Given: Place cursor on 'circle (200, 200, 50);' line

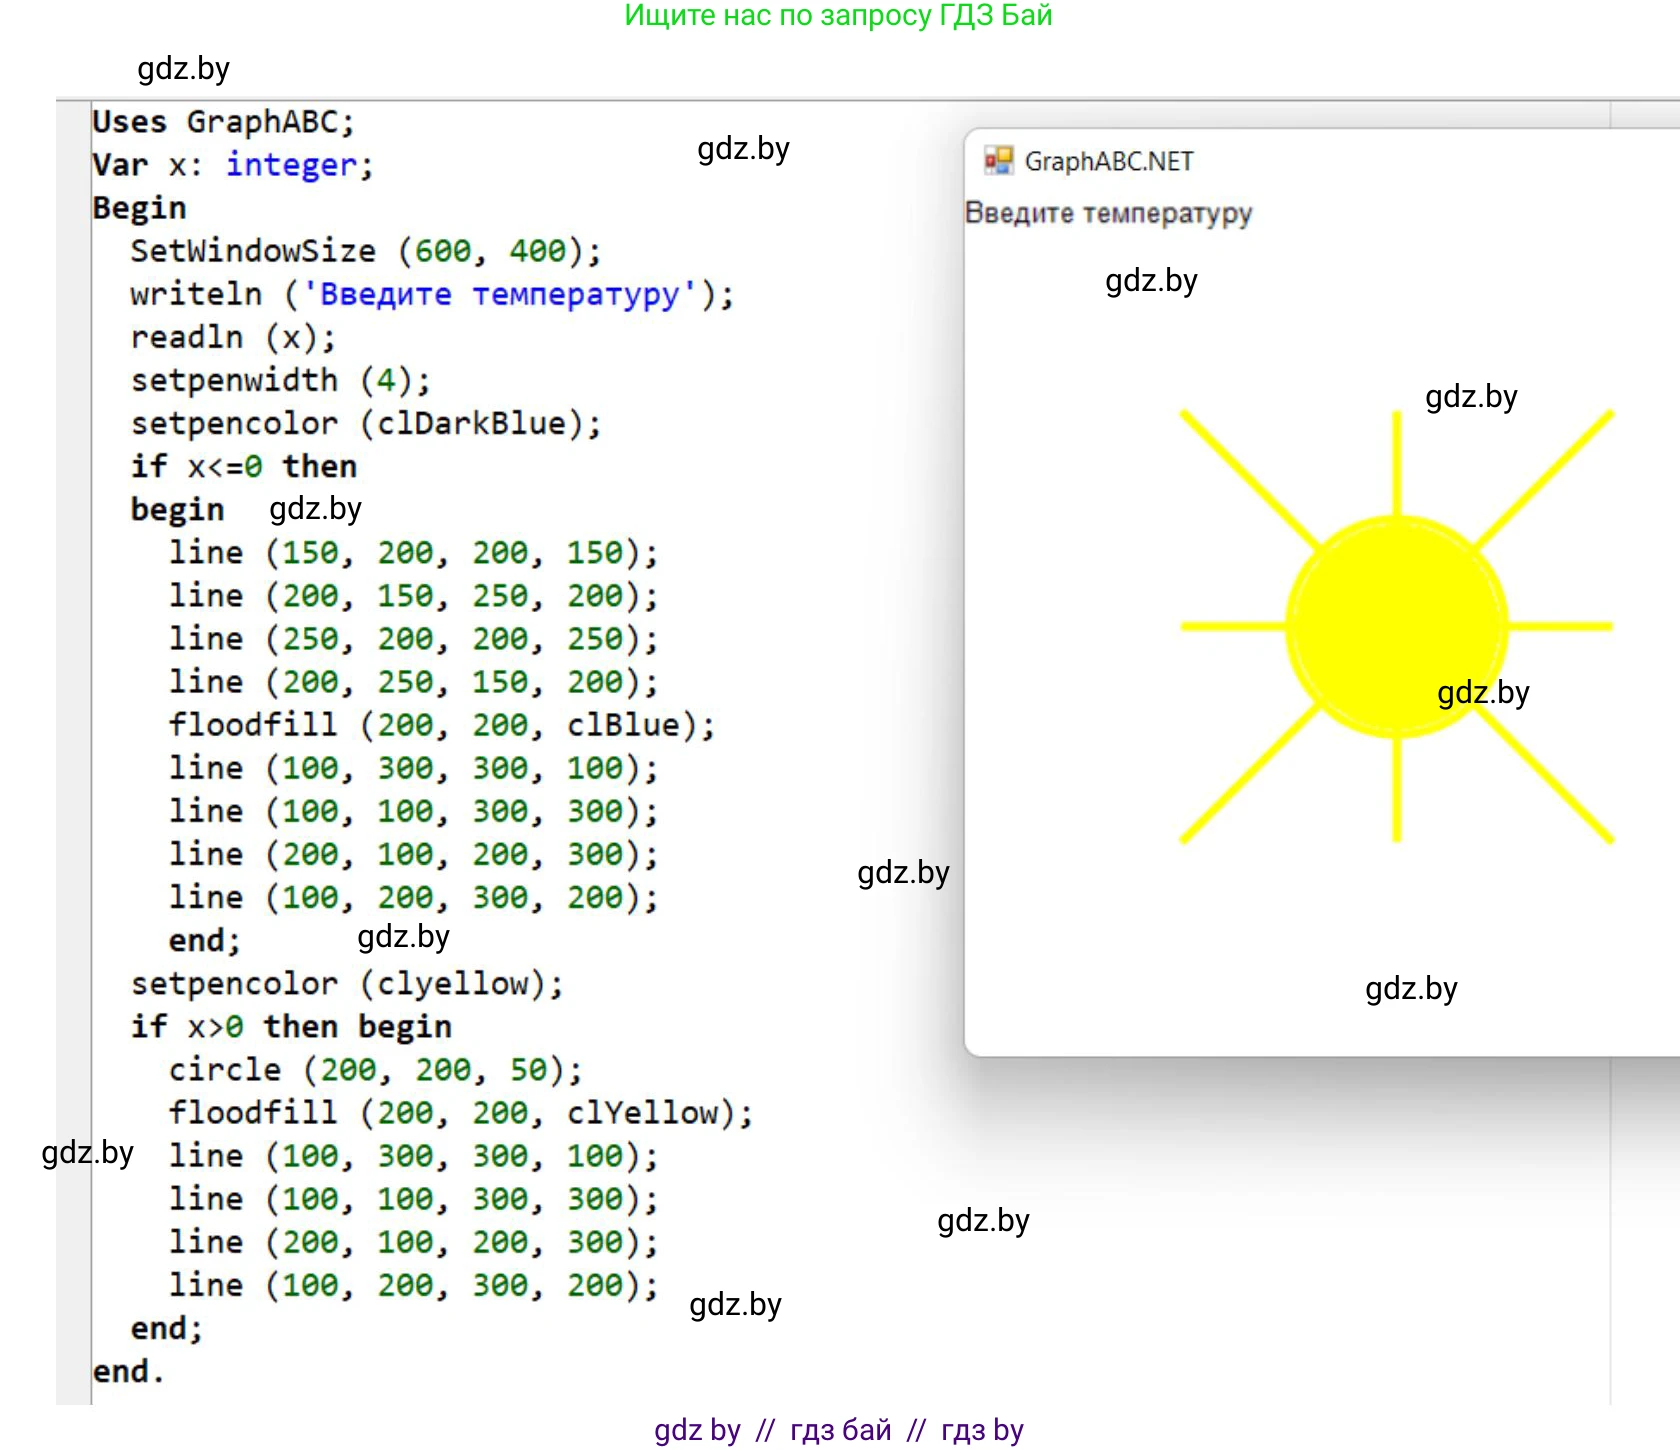Looking at the screenshot, I should pos(375,1070).
